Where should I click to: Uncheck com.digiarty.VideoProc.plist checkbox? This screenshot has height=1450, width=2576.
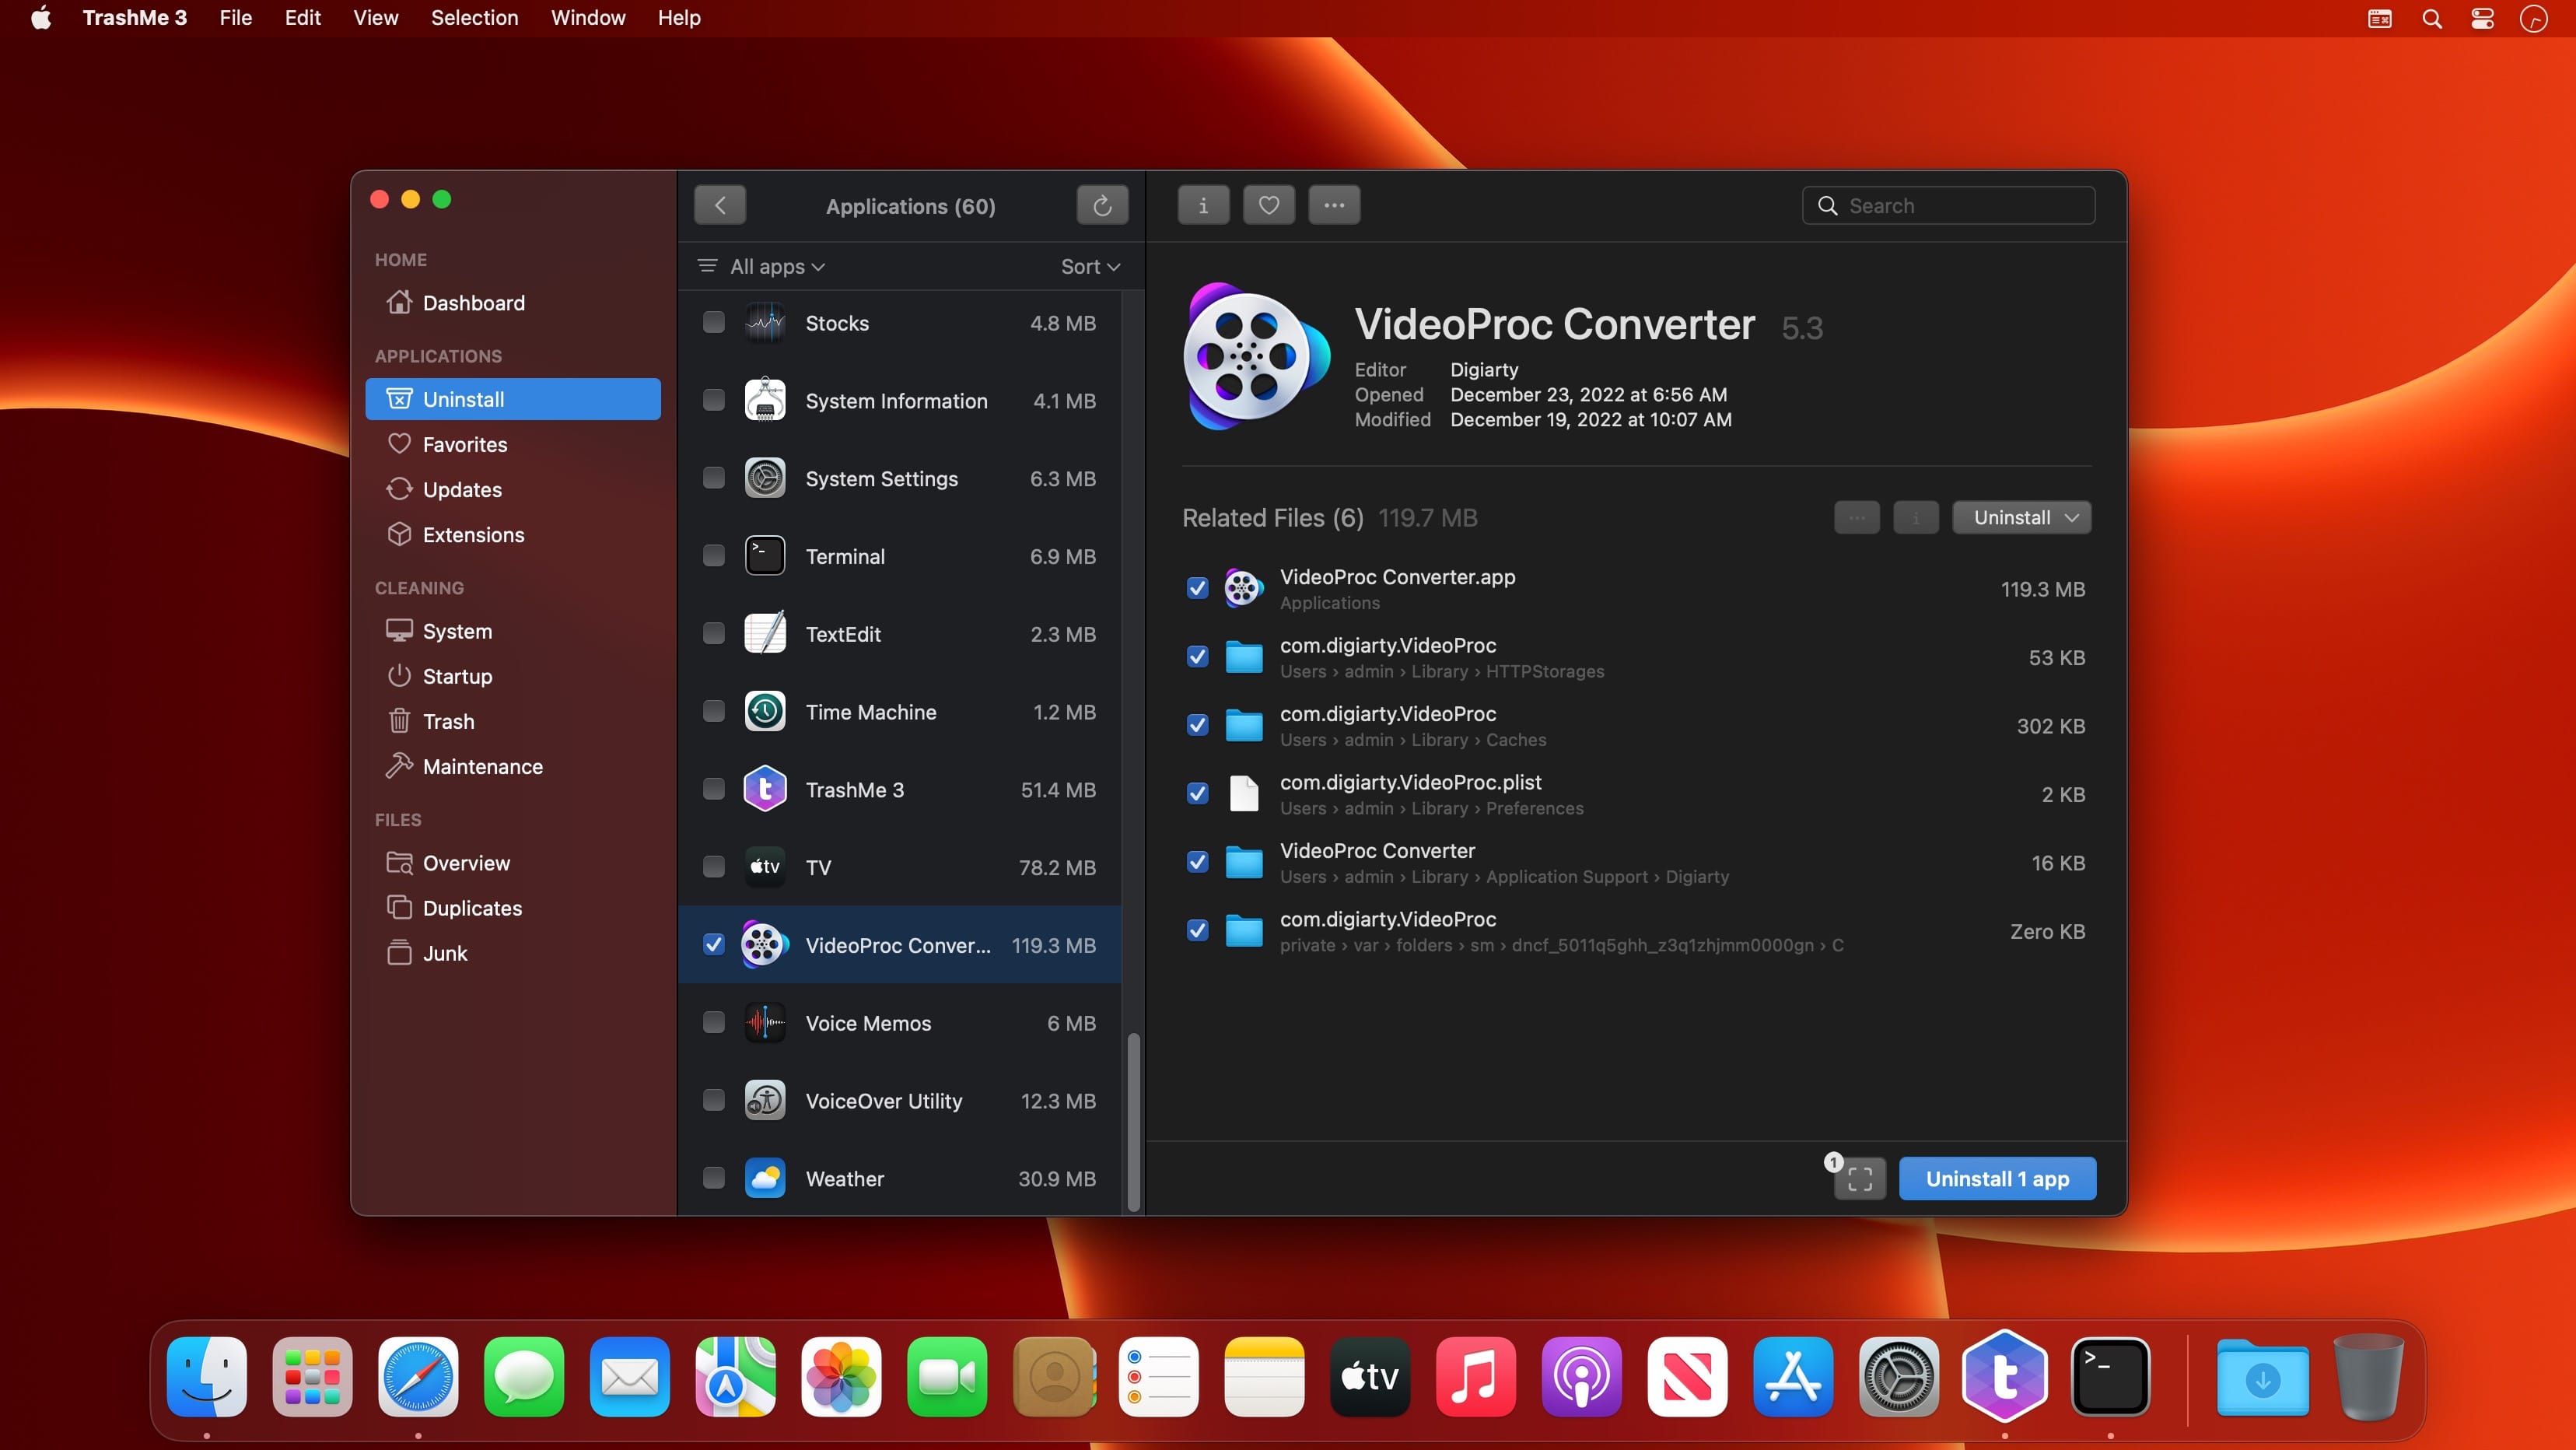(1197, 794)
